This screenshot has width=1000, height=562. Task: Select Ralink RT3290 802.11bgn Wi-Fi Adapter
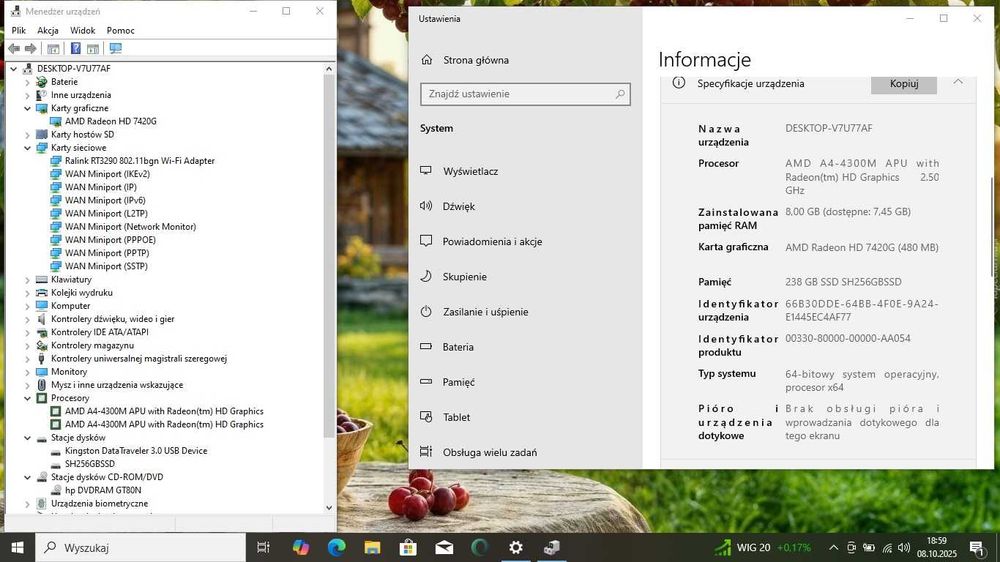coord(140,161)
